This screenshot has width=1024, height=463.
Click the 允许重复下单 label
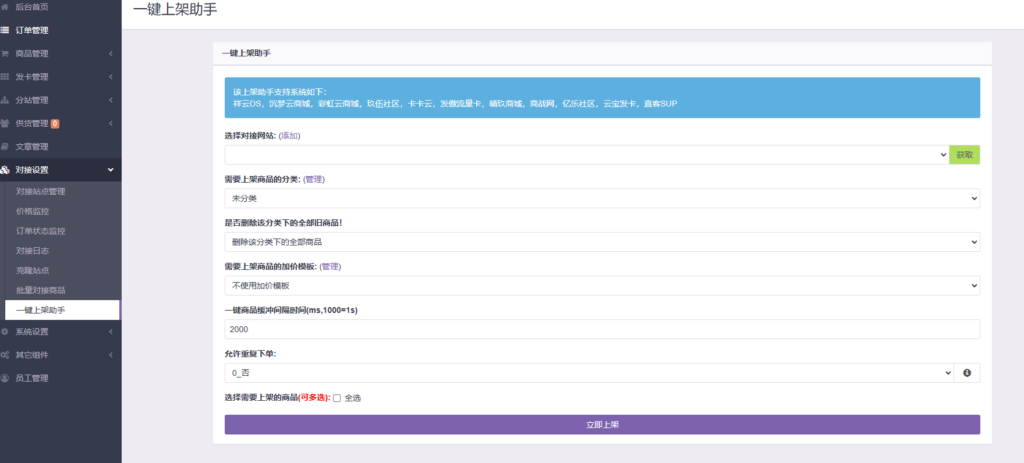tap(250, 353)
